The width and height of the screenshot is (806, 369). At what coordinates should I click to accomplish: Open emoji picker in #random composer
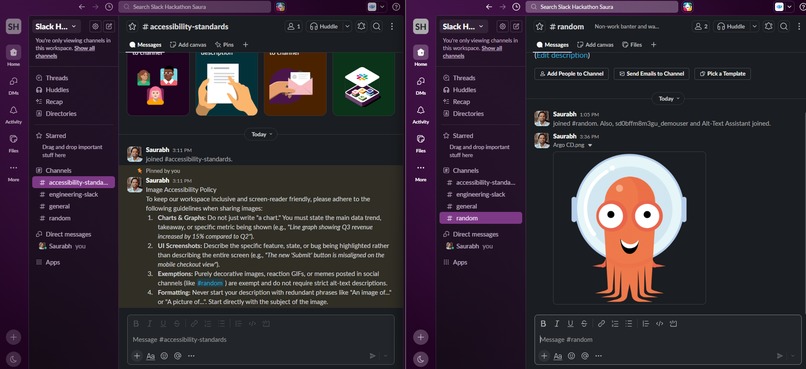point(571,356)
